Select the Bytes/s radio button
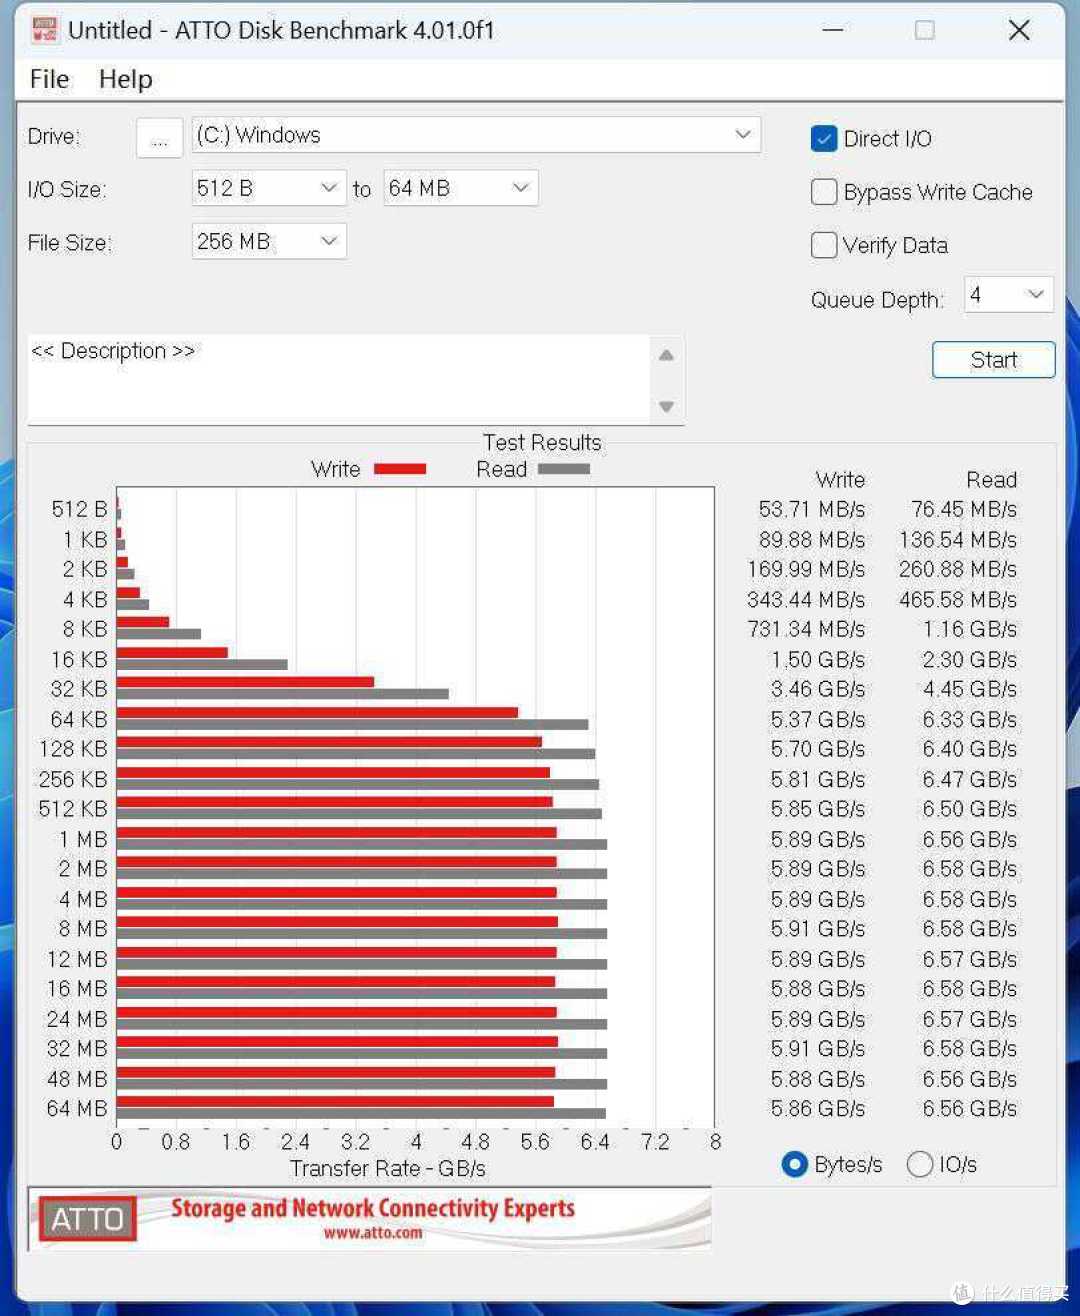 point(794,1164)
